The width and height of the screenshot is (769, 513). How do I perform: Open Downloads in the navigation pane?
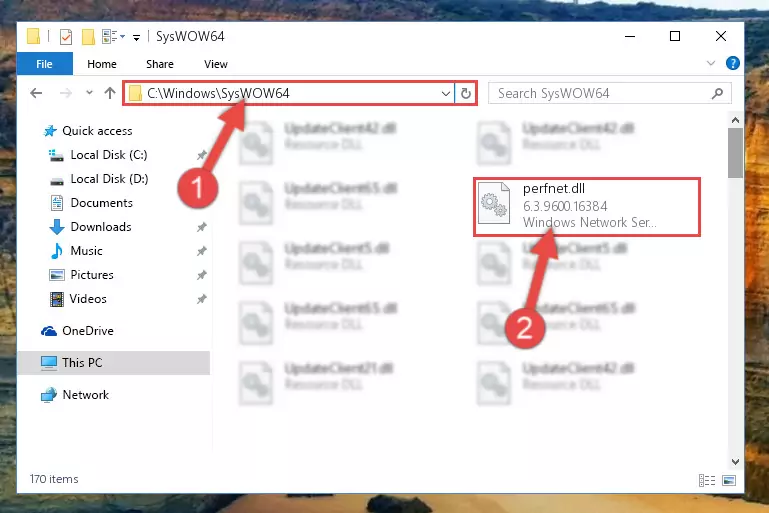point(101,227)
